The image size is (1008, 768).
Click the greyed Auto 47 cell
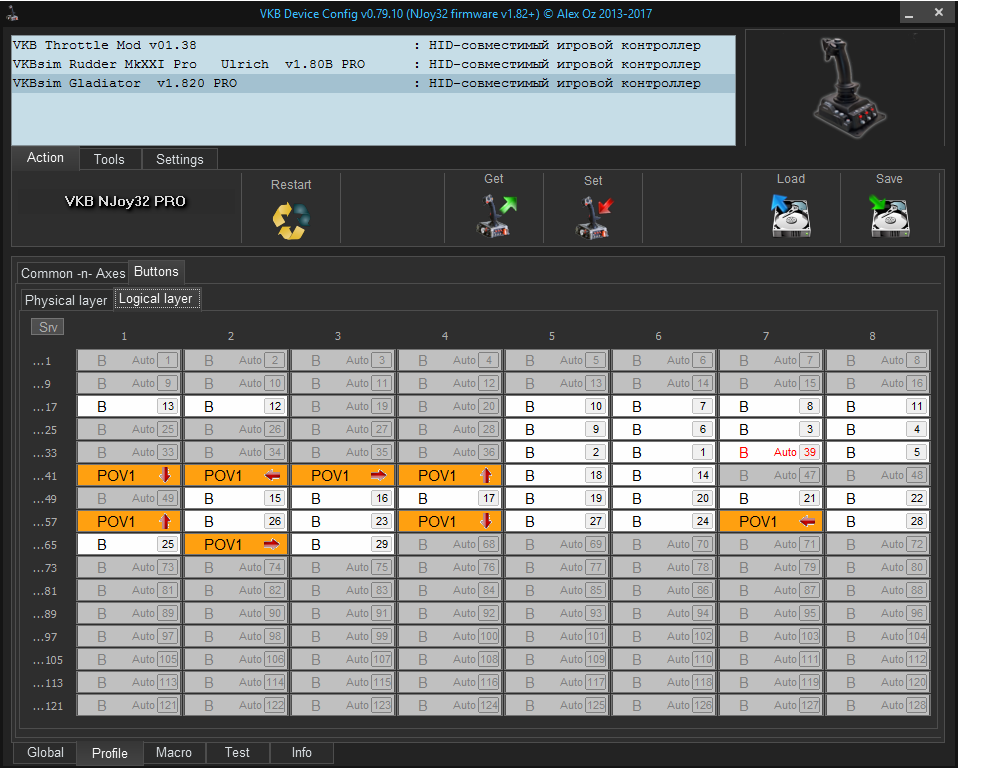click(x=771, y=476)
